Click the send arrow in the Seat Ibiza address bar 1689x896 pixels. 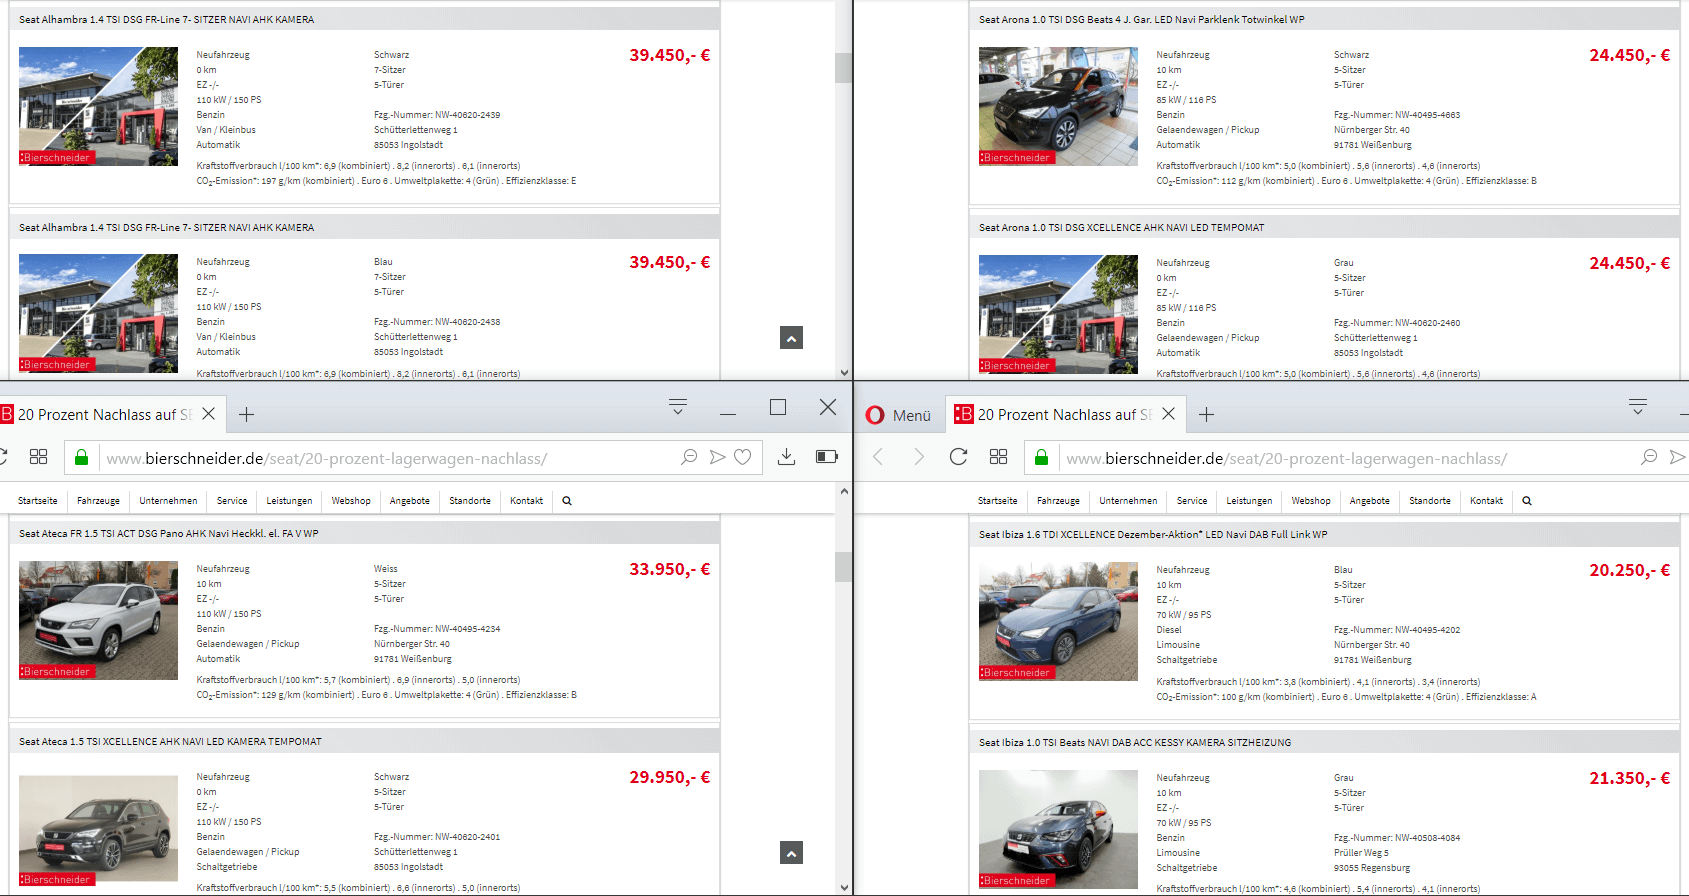click(1677, 457)
